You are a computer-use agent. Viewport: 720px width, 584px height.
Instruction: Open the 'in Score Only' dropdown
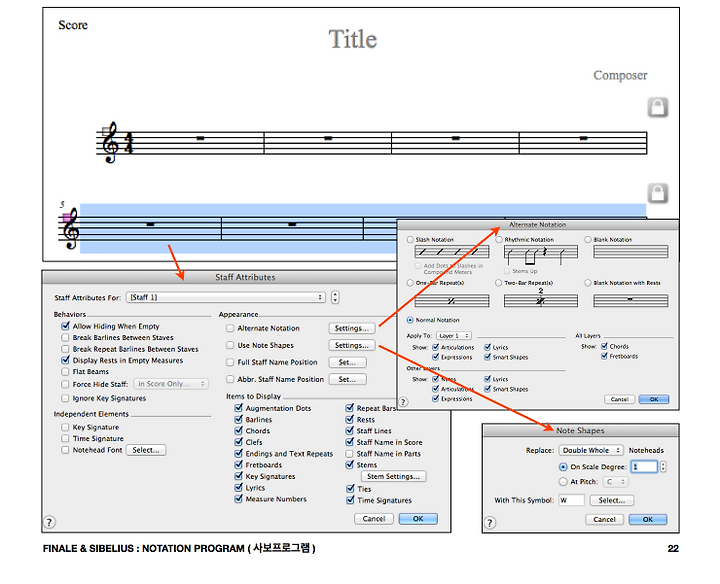tap(171, 384)
